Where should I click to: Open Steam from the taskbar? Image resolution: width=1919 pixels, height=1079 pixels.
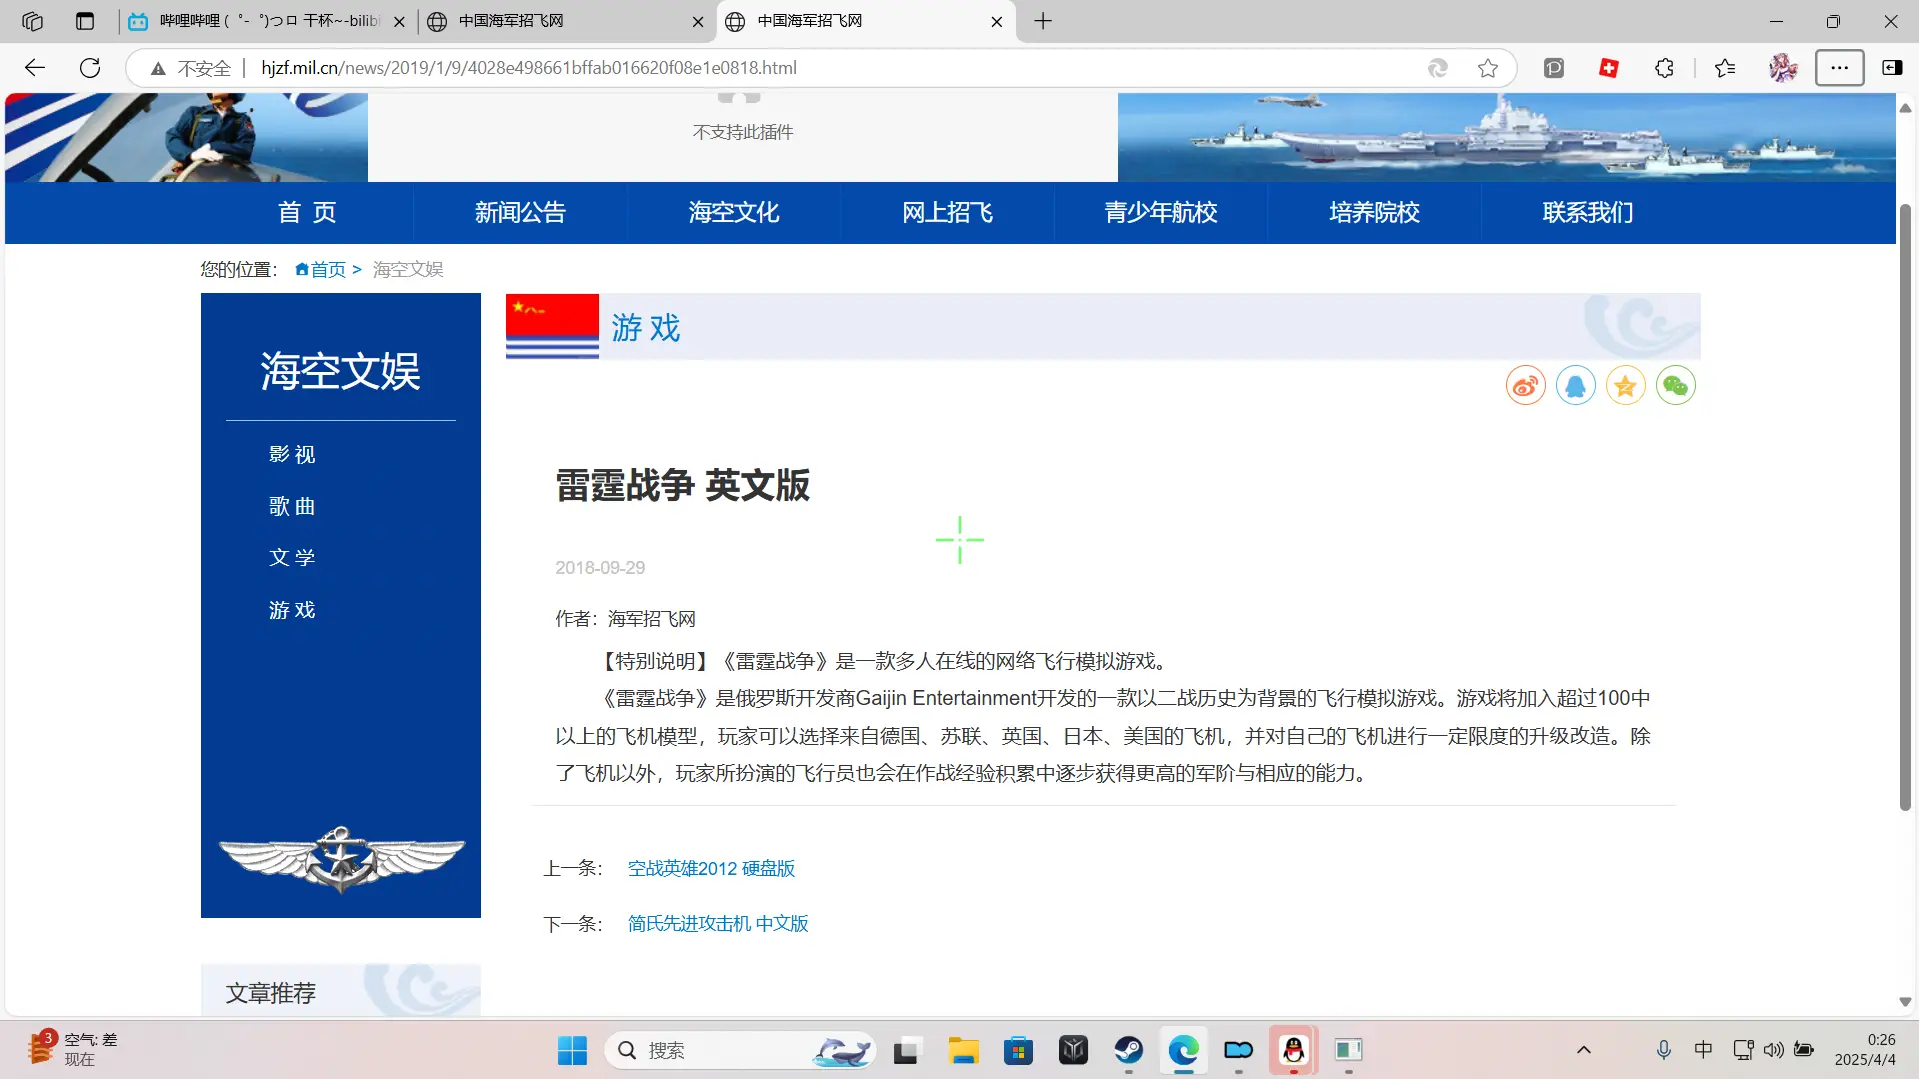coord(1129,1050)
